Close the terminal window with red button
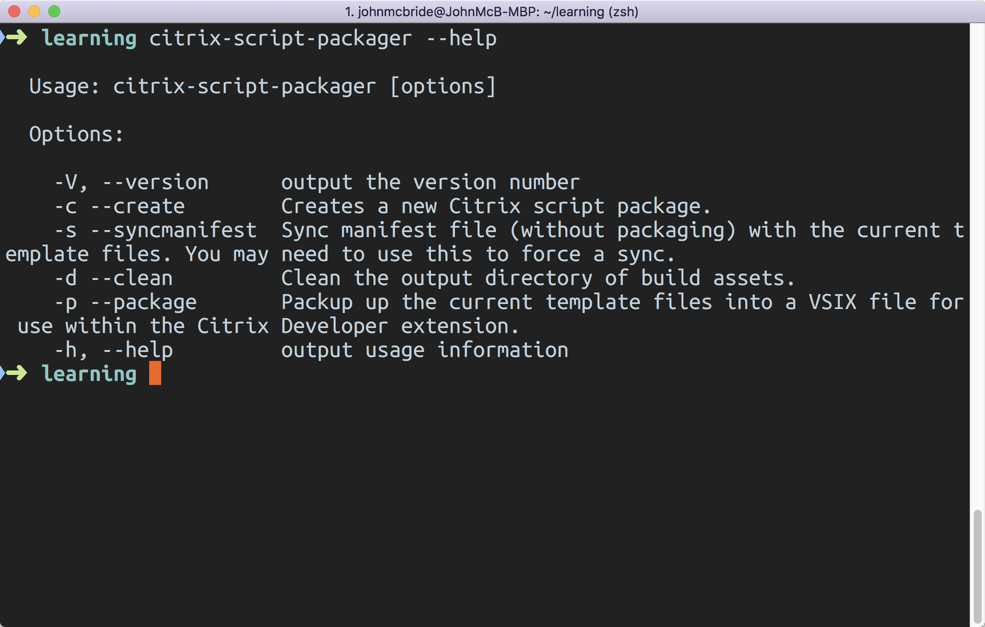The width and height of the screenshot is (985, 627). click(x=14, y=11)
